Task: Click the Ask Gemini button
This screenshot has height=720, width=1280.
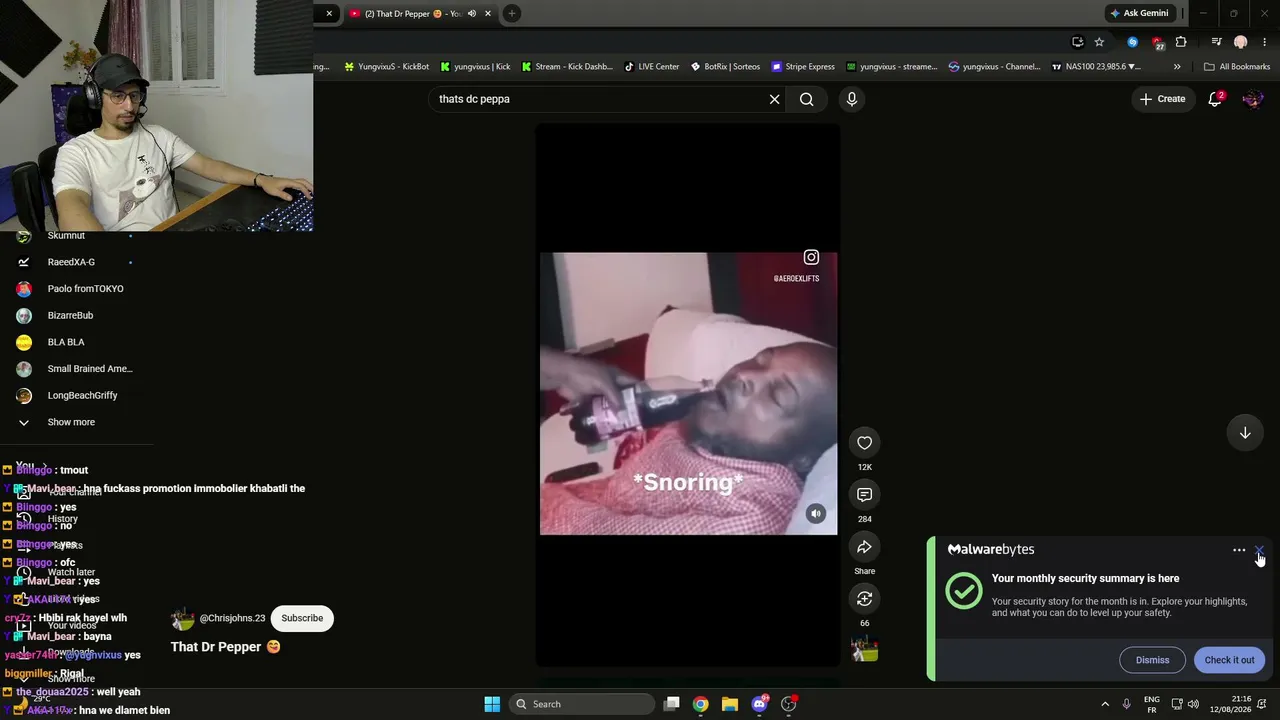Action: 1139,13
